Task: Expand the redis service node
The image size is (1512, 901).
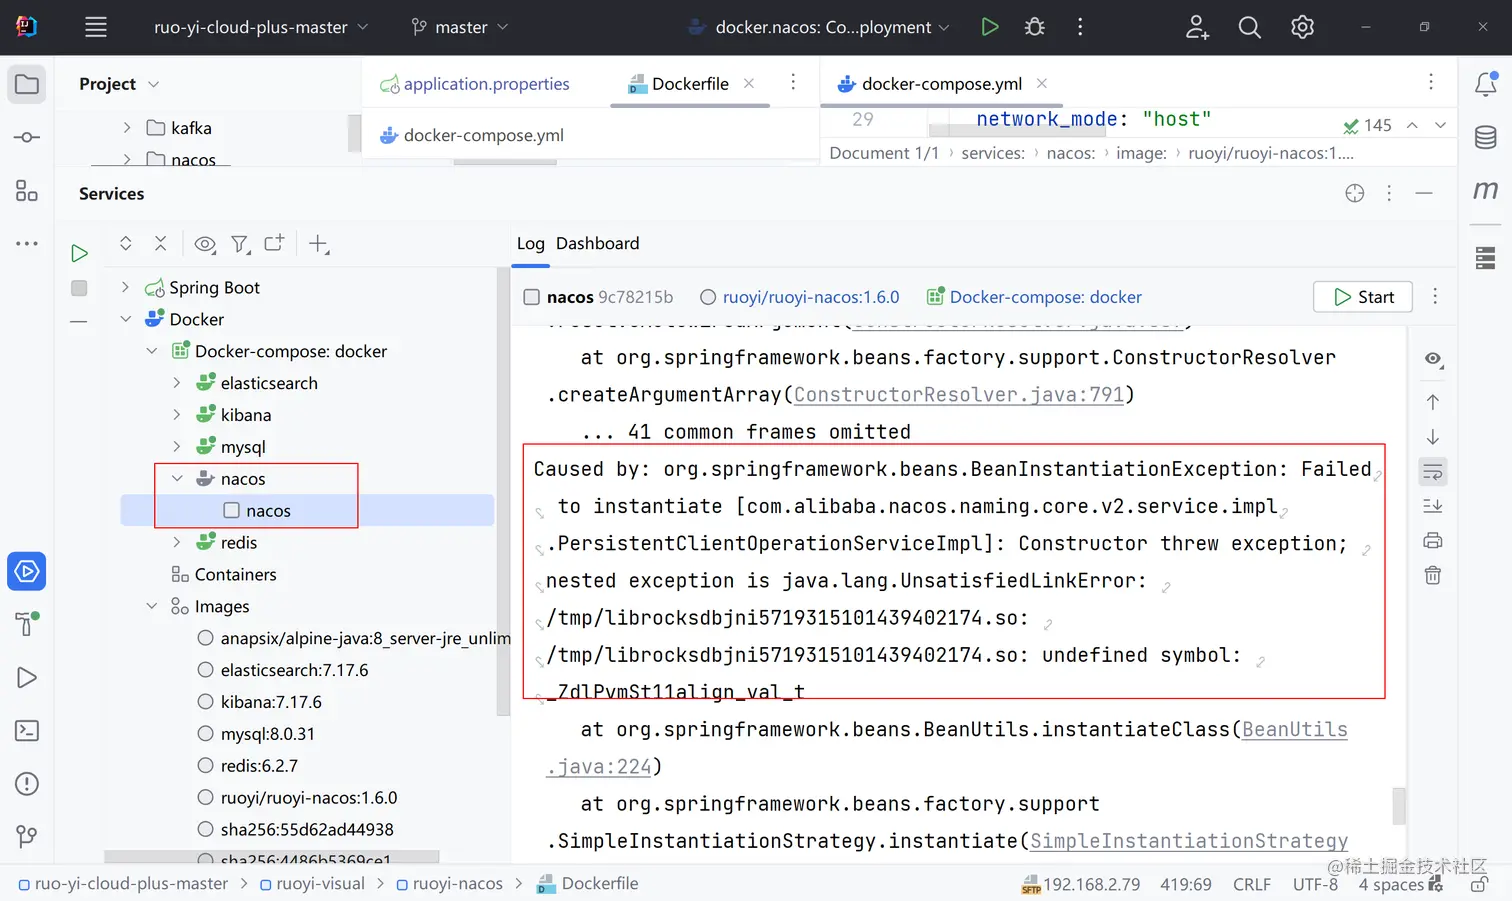Action: pyautogui.click(x=177, y=542)
